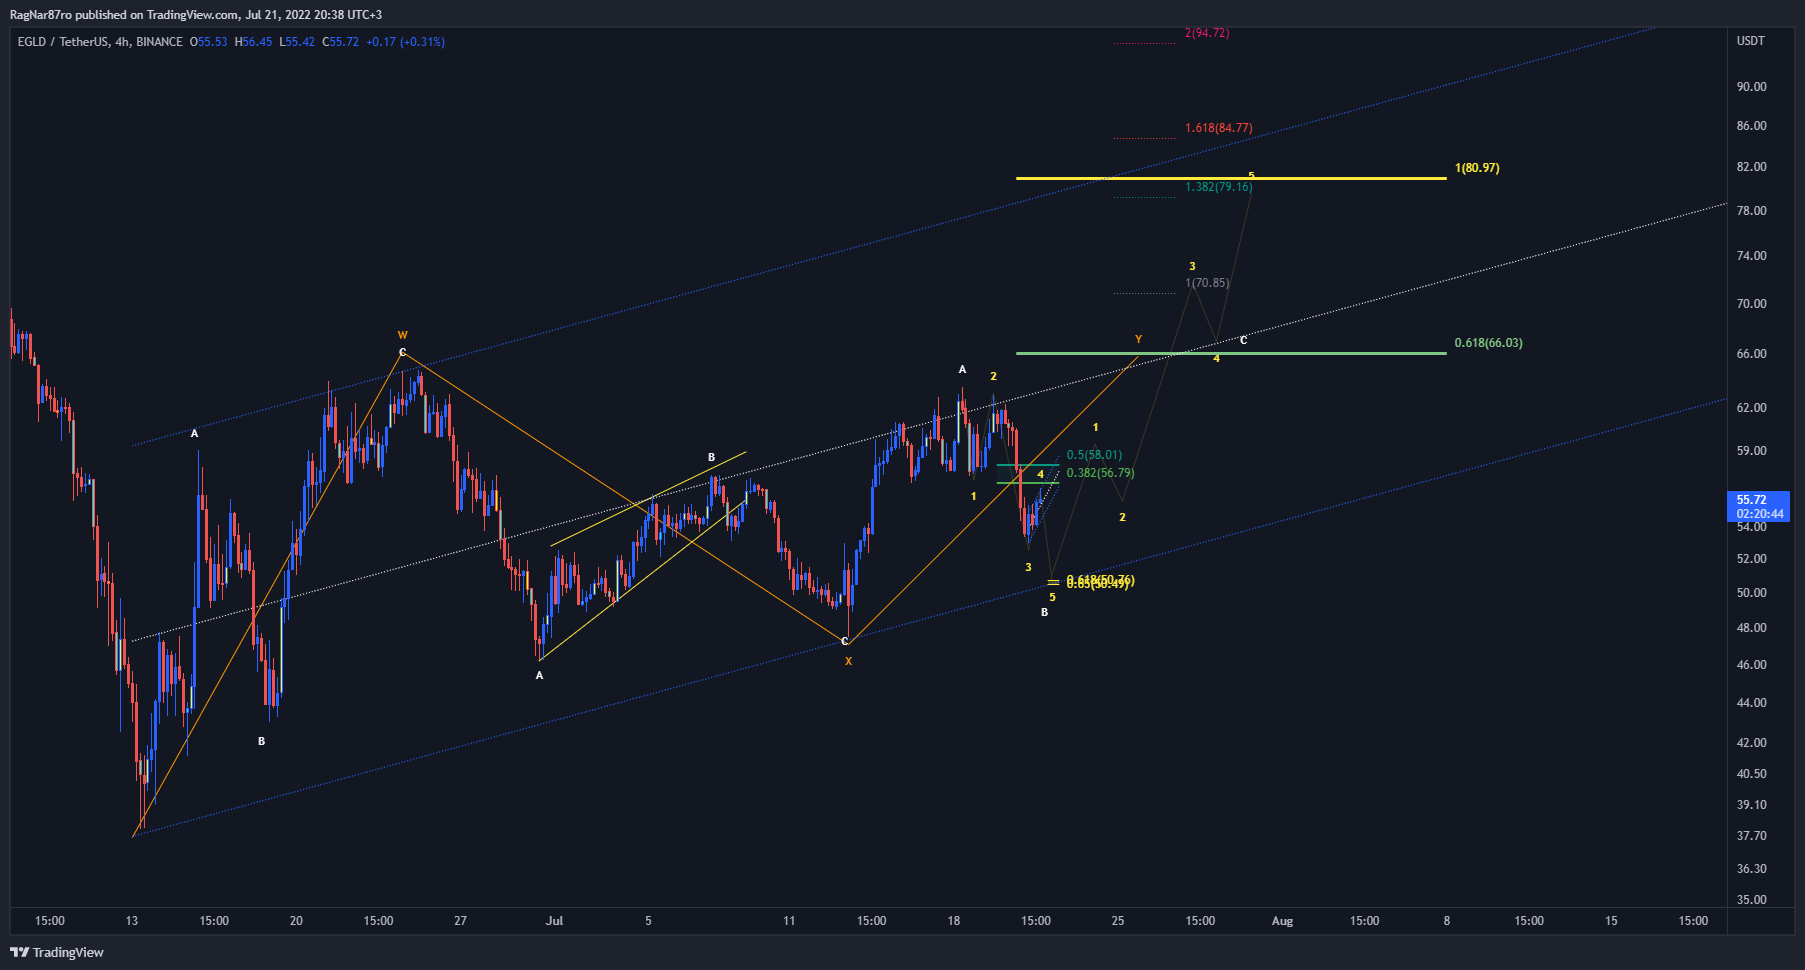Click the 40.50 price axis label
The image size is (1805, 970).
[1751, 774]
